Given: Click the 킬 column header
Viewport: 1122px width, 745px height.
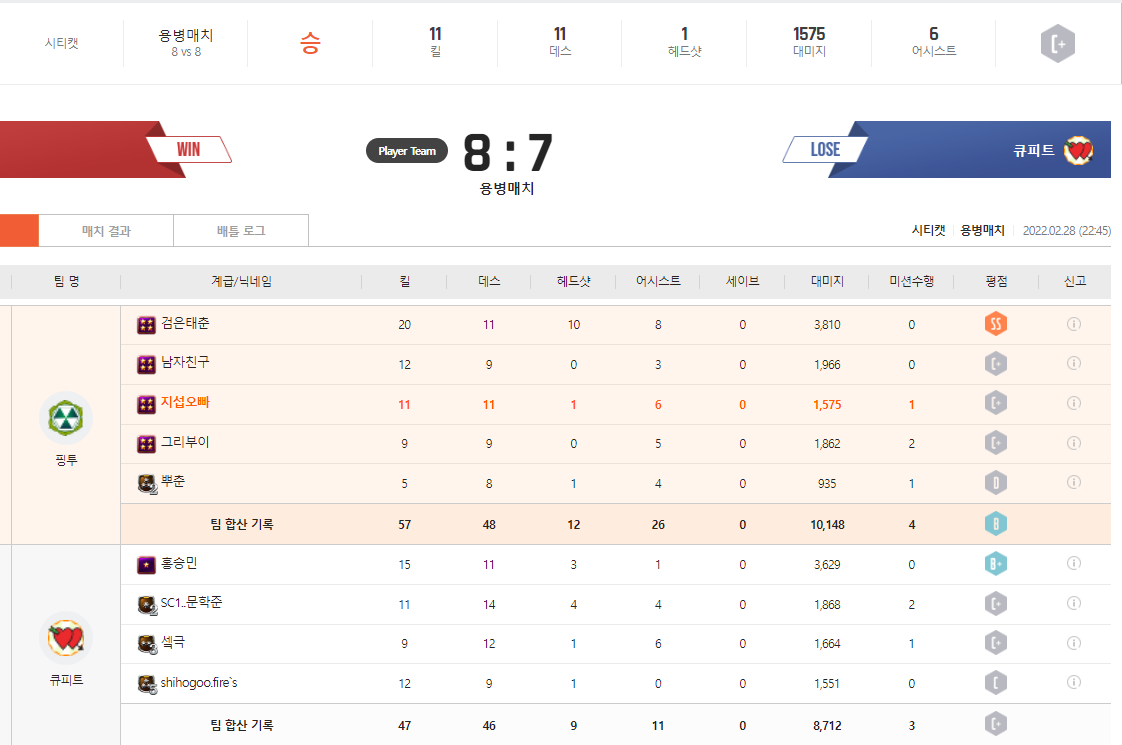Looking at the screenshot, I should (x=404, y=282).
